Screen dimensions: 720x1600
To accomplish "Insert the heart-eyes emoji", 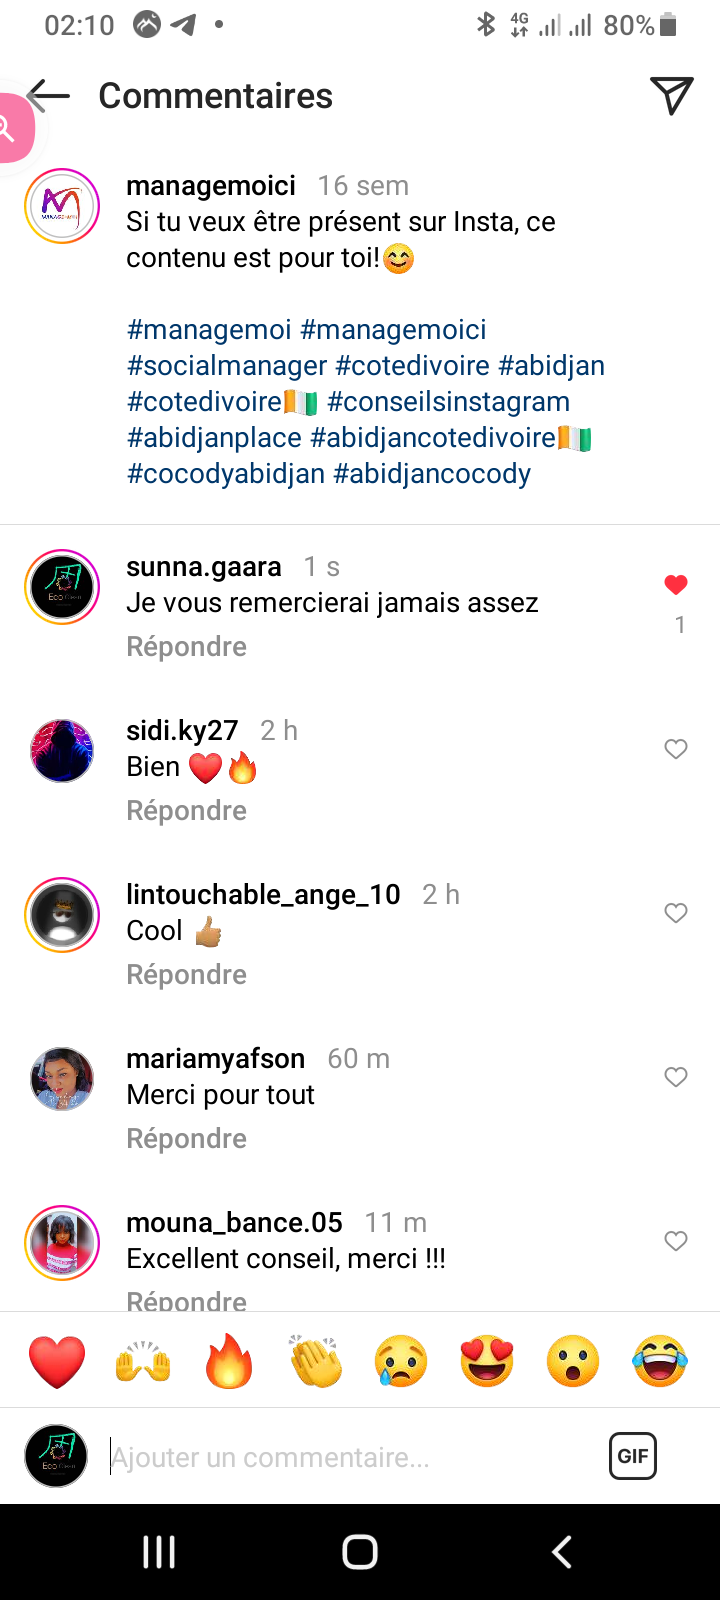I will coord(487,1361).
